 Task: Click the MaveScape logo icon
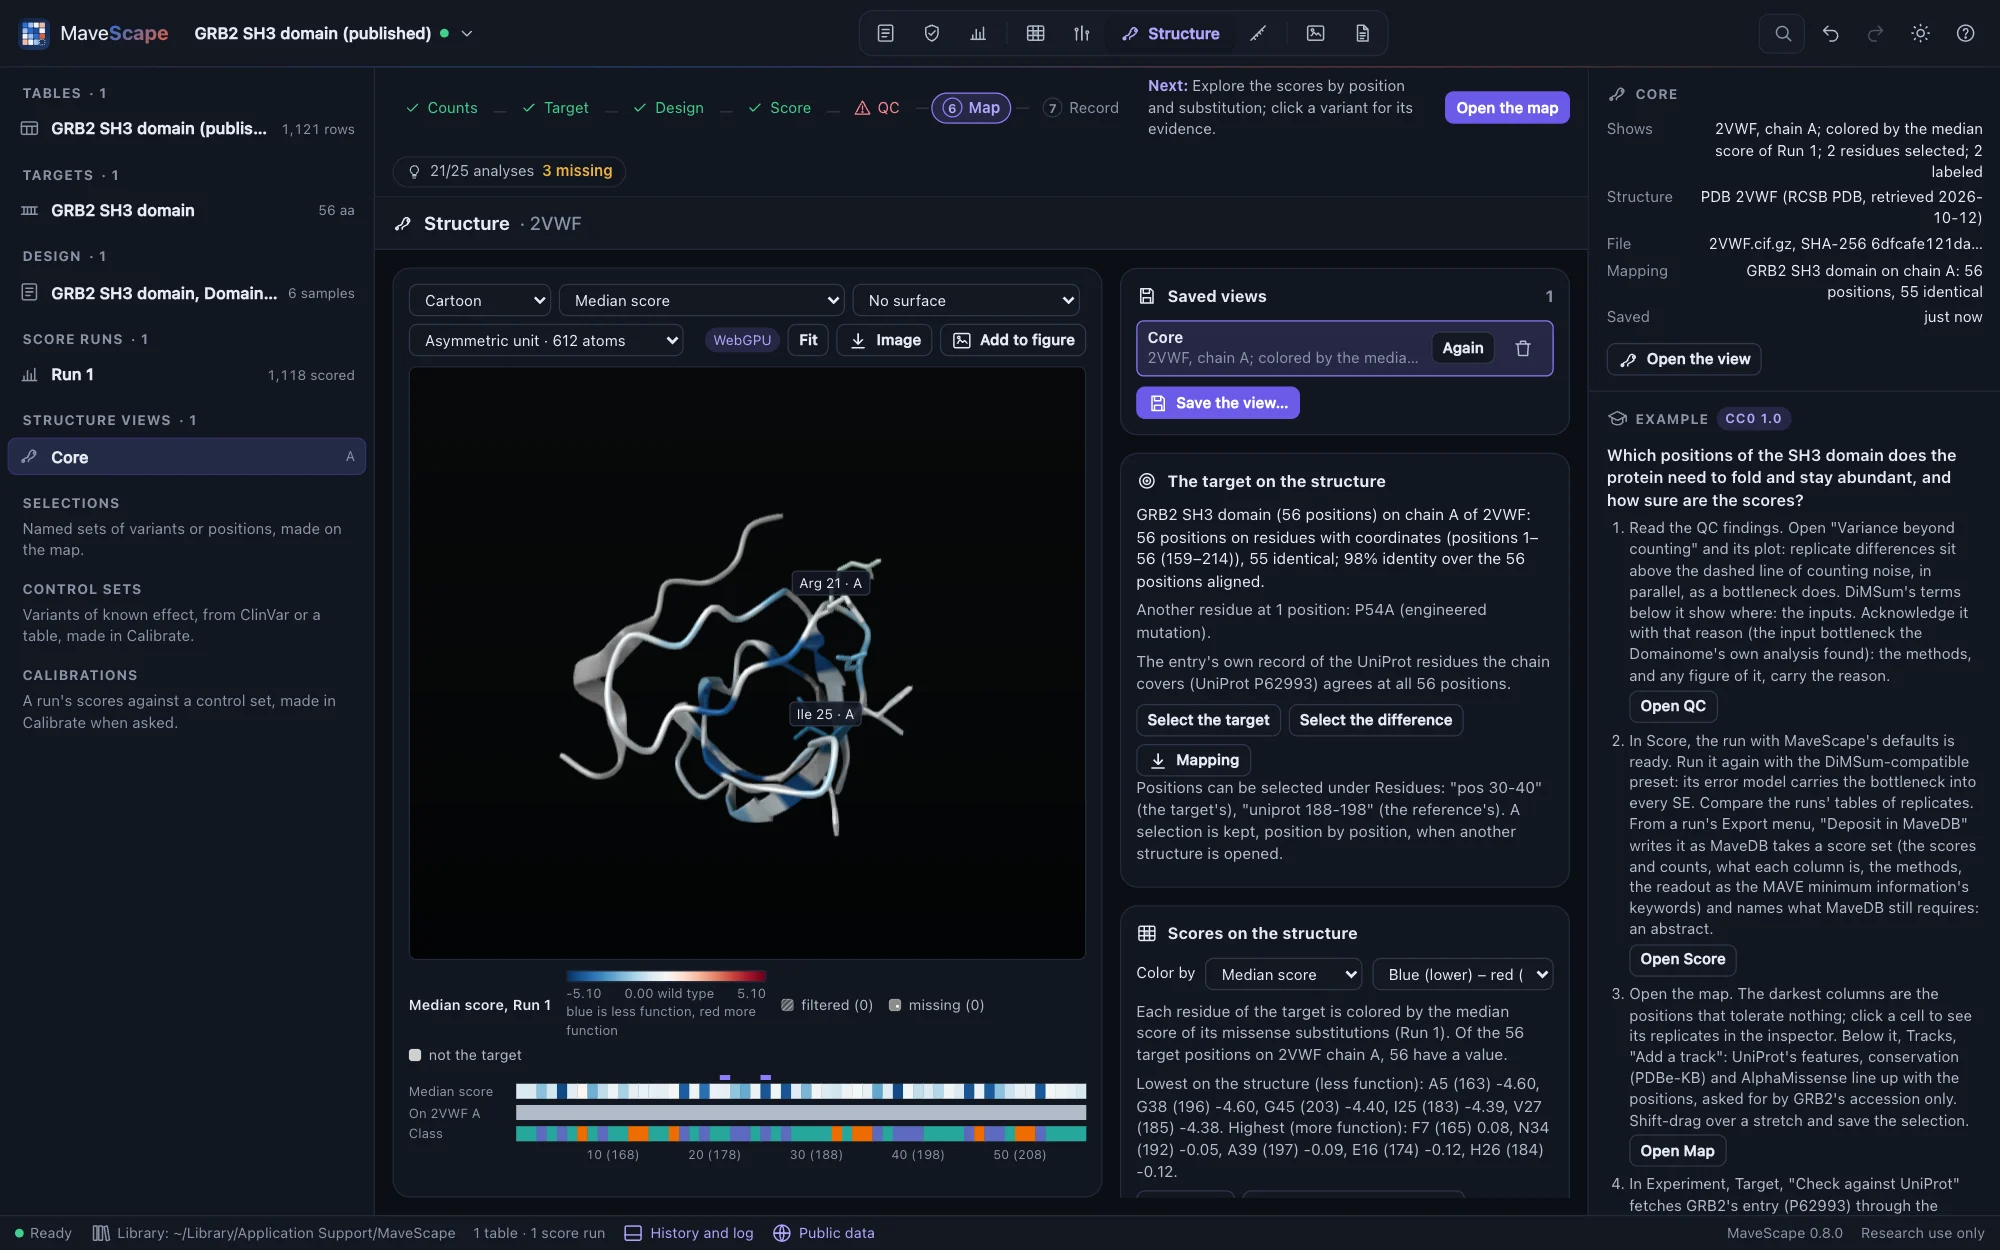34,33
